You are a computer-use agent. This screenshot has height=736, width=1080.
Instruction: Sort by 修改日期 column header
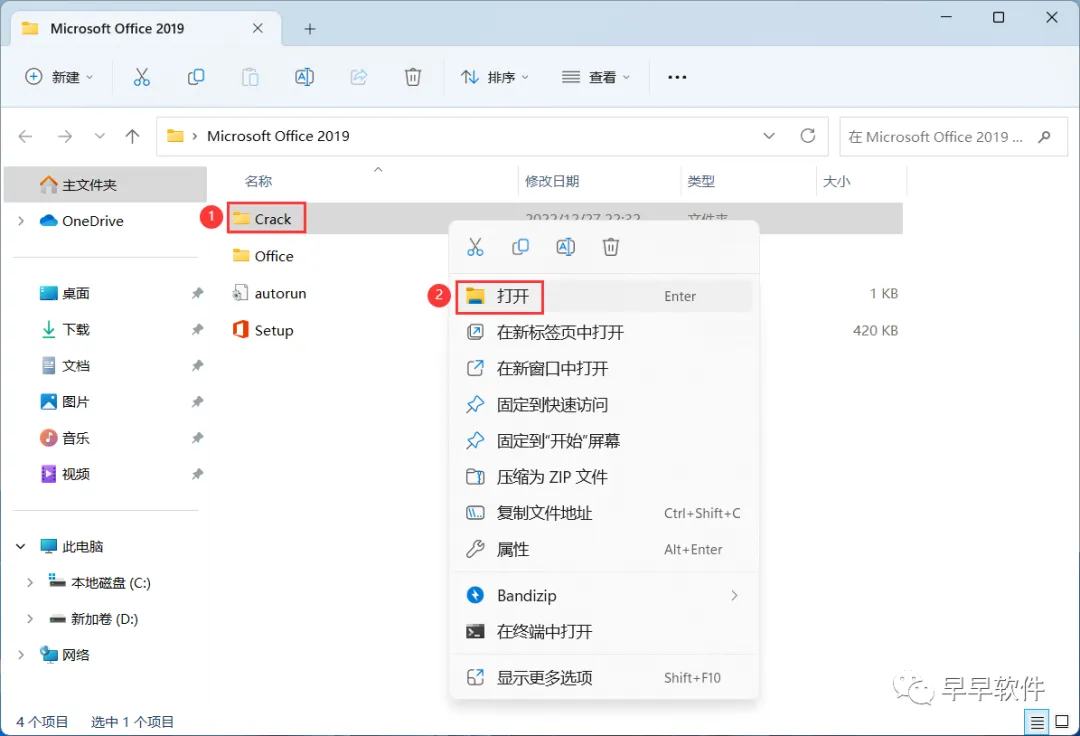[x=552, y=181]
